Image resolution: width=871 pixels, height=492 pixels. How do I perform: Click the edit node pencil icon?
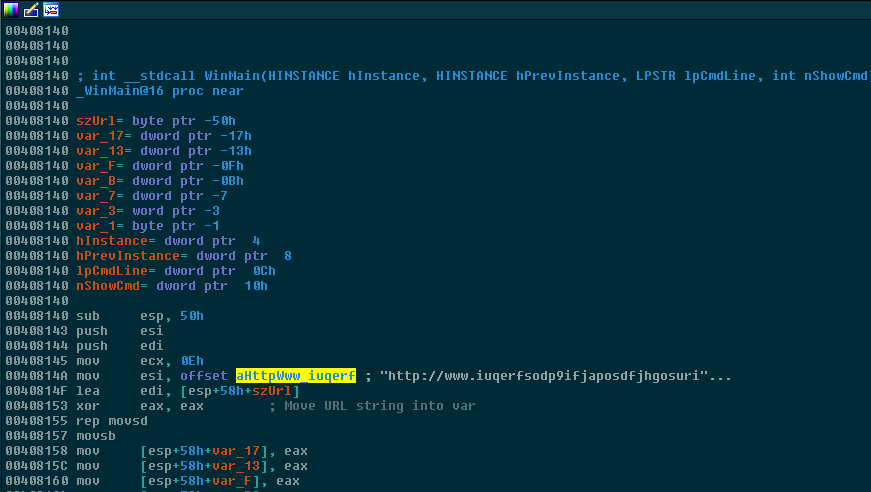pyautogui.click(x=30, y=10)
